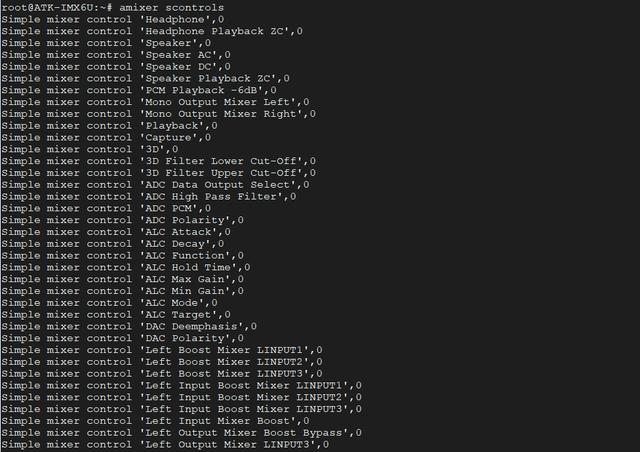
Task: Click the 'Capture',0 control line
Action: pos(106,138)
